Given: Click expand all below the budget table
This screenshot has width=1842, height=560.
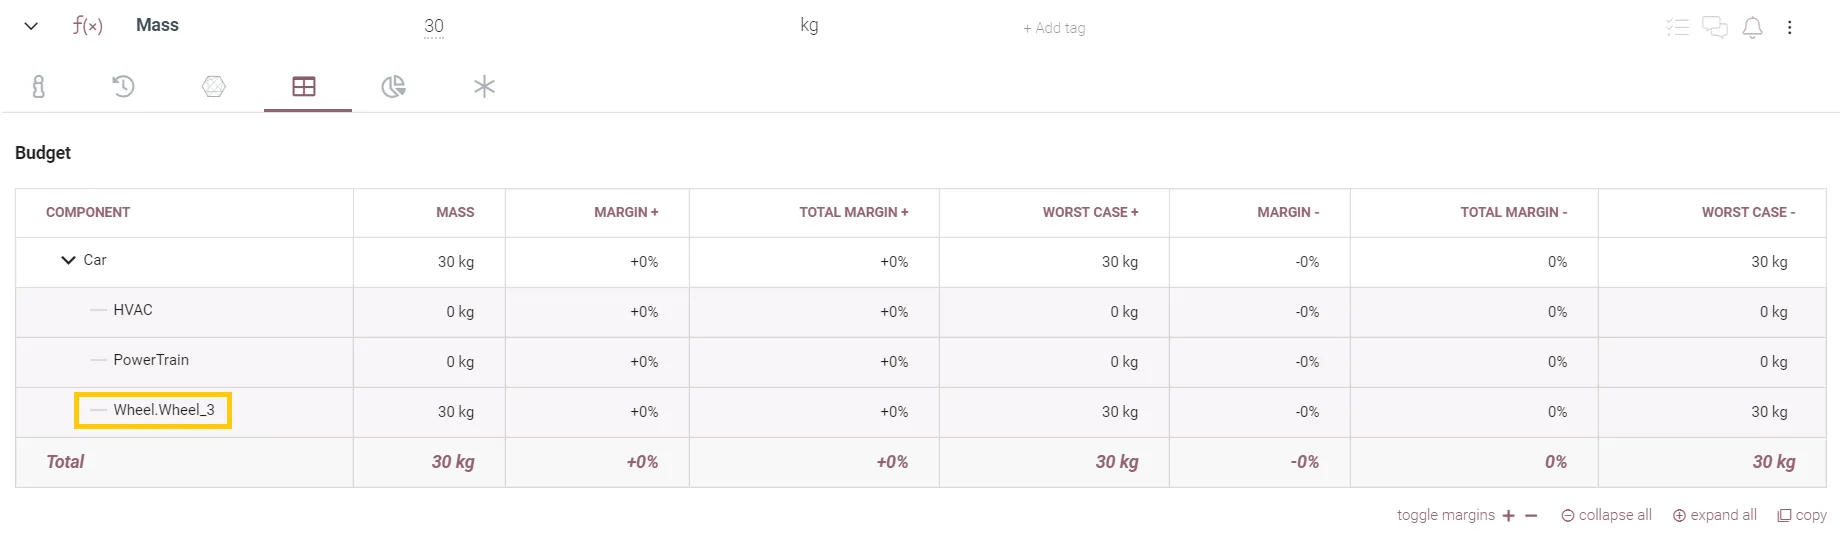Looking at the screenshot, I should pos(1714,516).
